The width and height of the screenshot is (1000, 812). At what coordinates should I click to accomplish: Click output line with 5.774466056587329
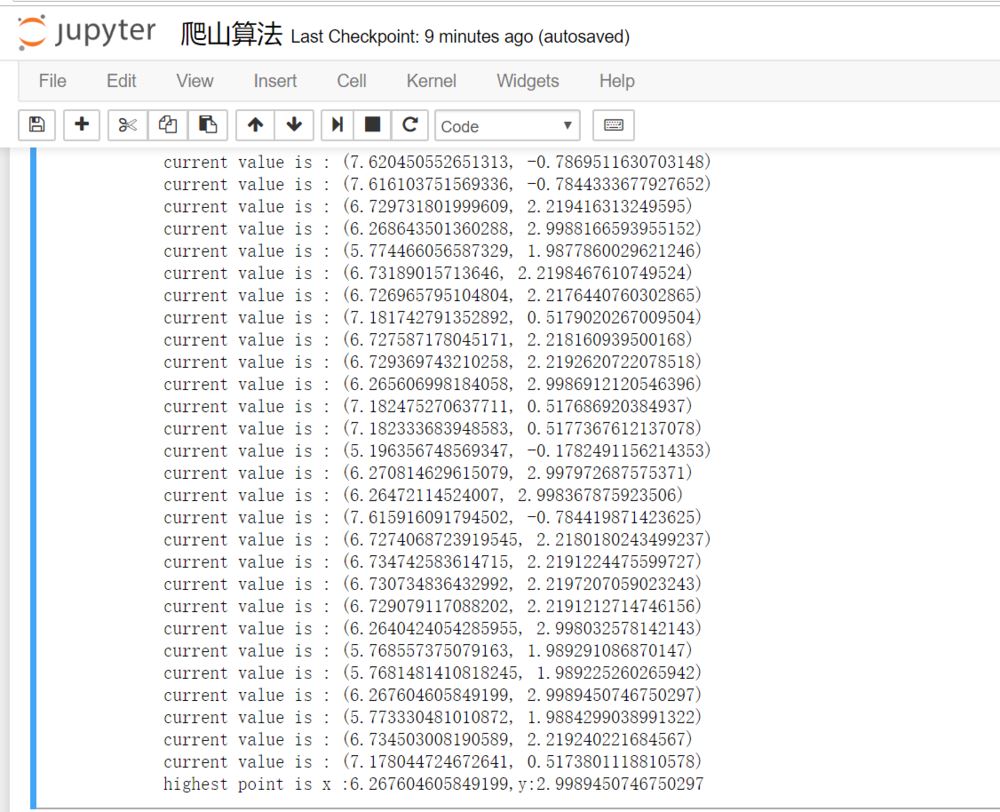(432, 251)
